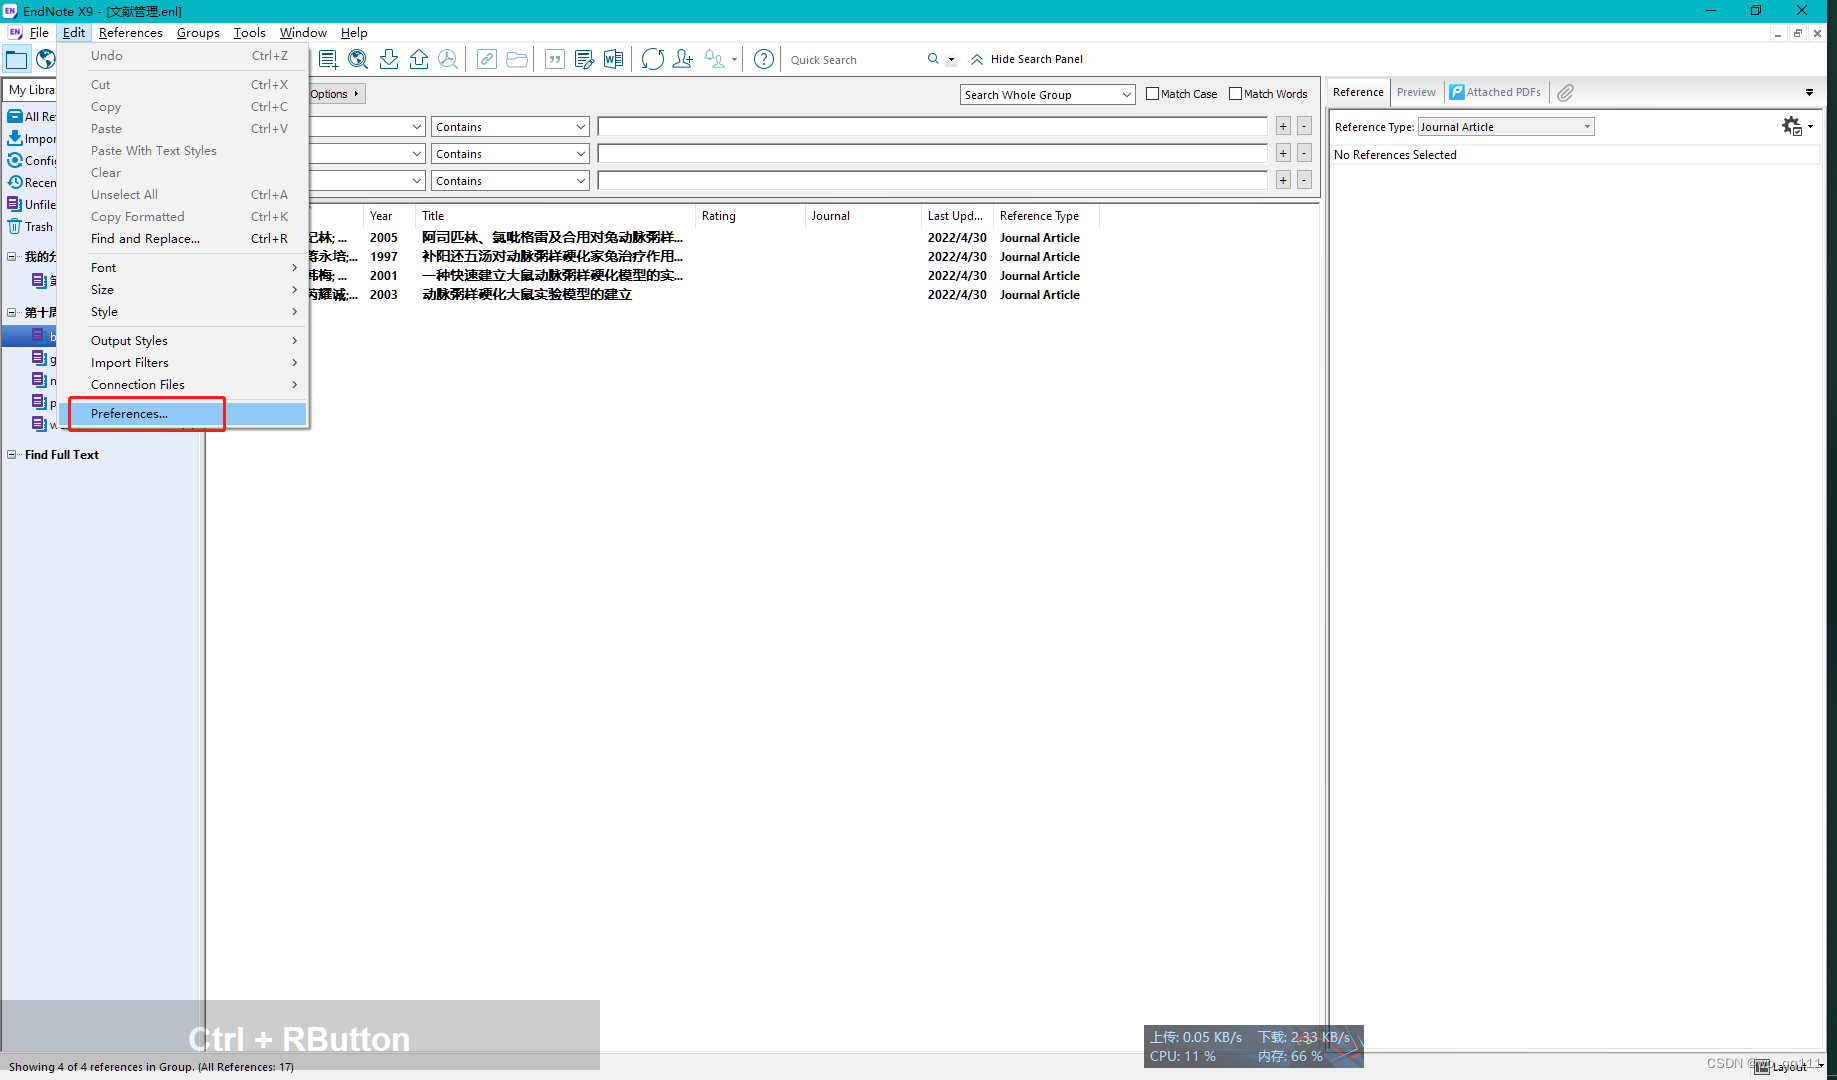The height and width of the screenshot is (1080, 1837).
Task: Click the New Reference toolbar icon
Action: [328, 59]
